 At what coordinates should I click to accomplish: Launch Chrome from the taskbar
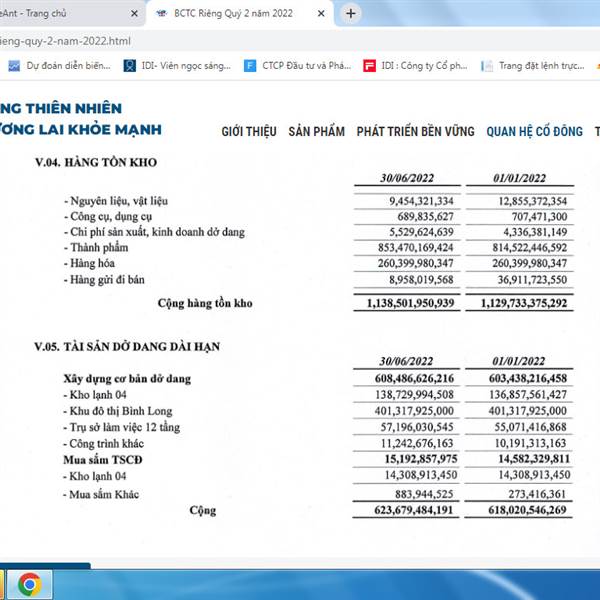click(29, 584)
